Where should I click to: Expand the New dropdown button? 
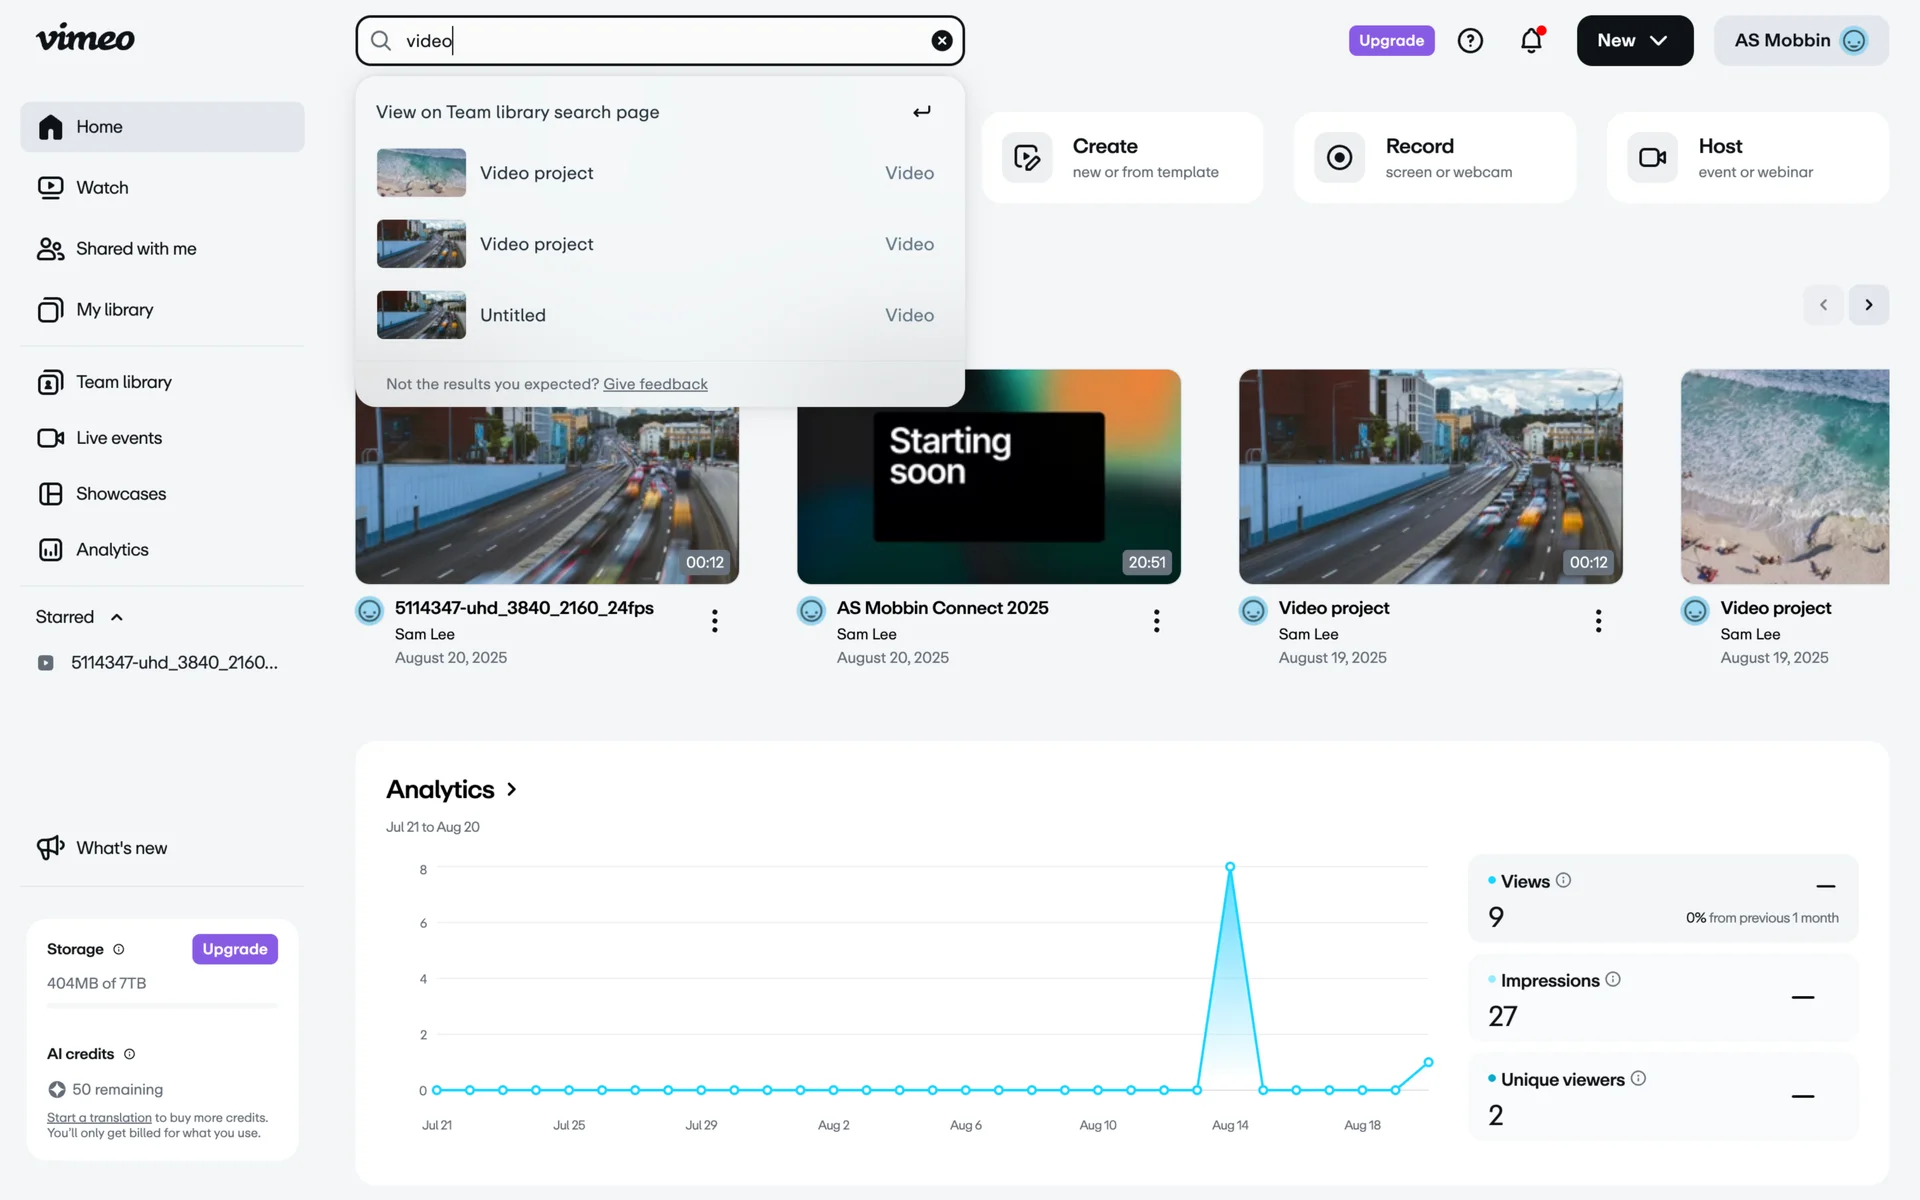[x=1634, y=41]
